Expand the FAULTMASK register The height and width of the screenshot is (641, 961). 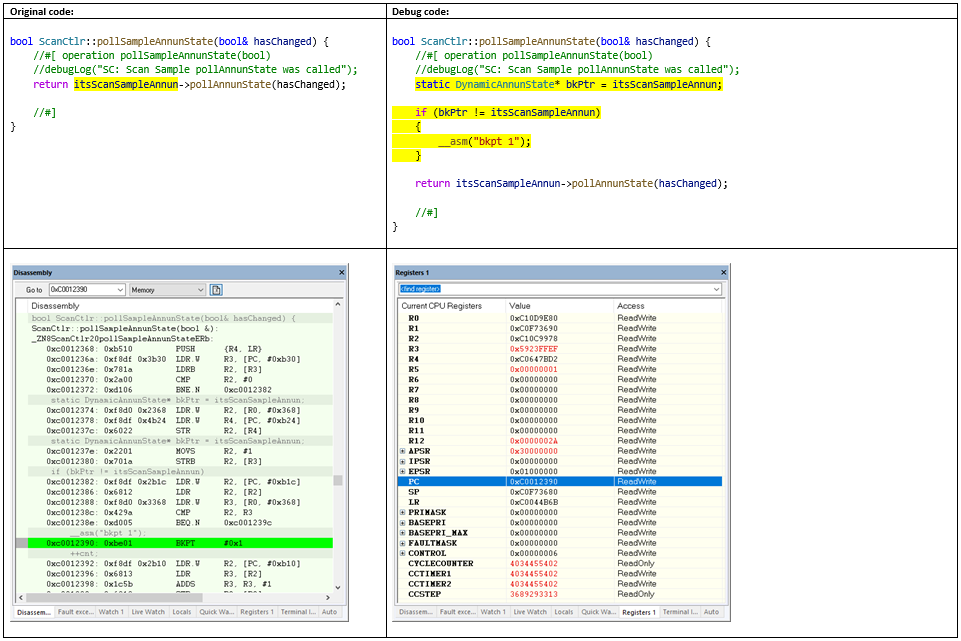pyautogui.click(x=403, y=543)
